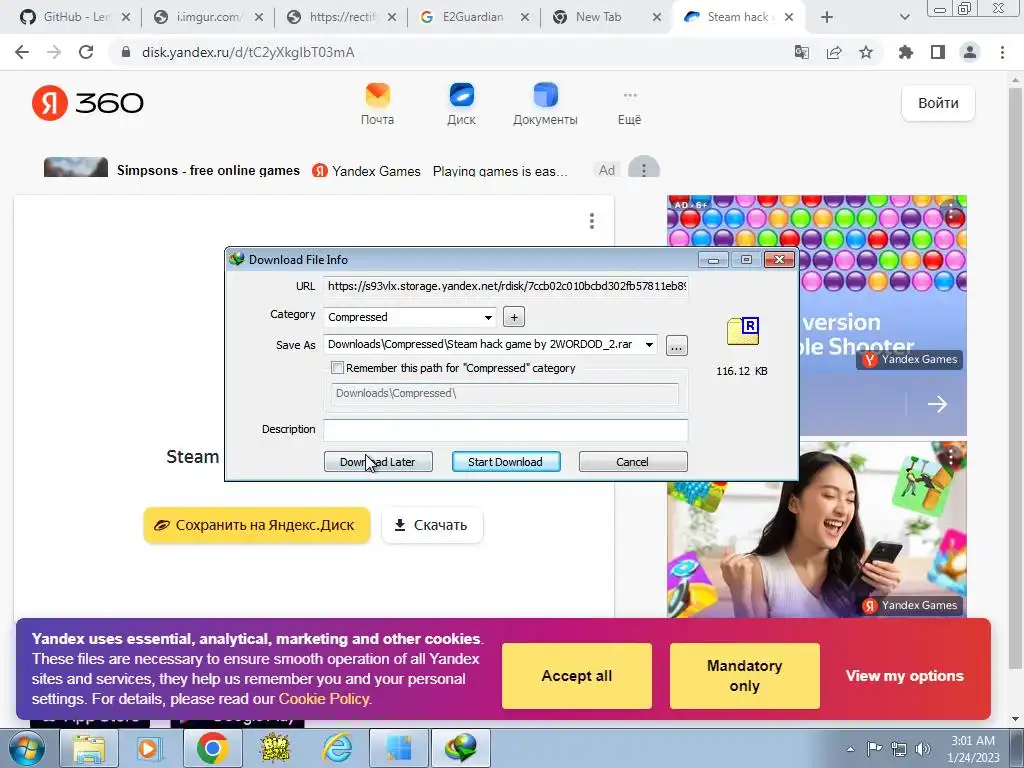The width and height of the screenshot is (1024, 768).
Task: Toggle the browser side panel icon
Action: [x=938, y=52]
